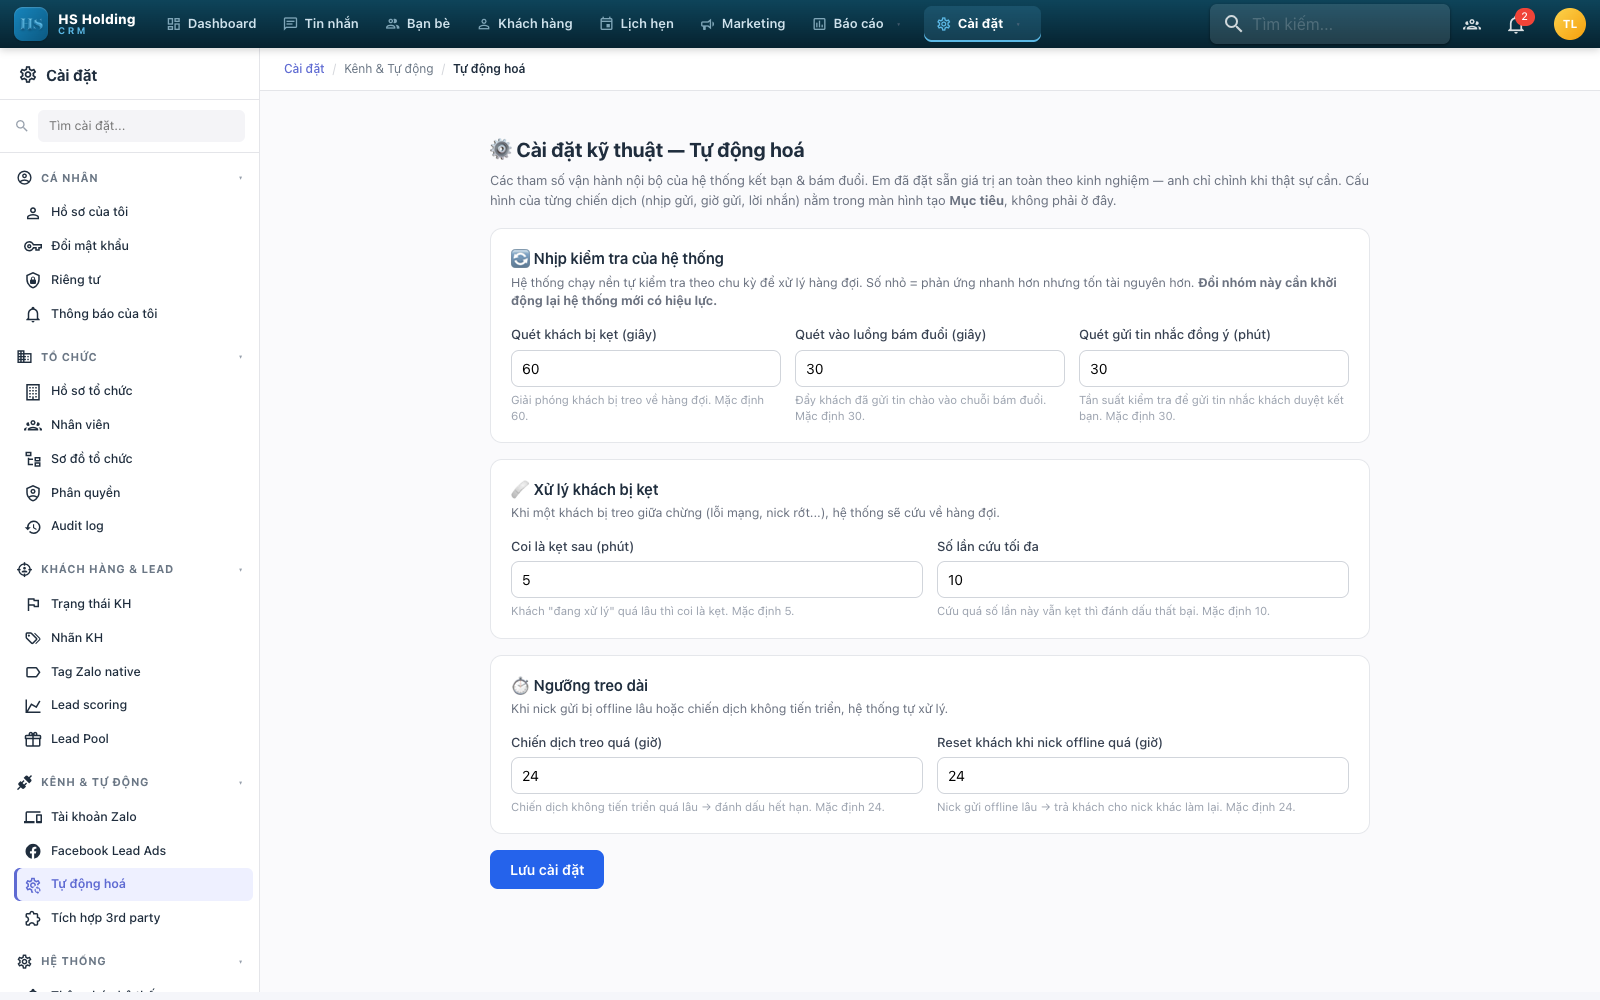1600x1000 pixels.
Task: Click the Hồ sơ tổ chức building icon
Action: tap(33, 391)
